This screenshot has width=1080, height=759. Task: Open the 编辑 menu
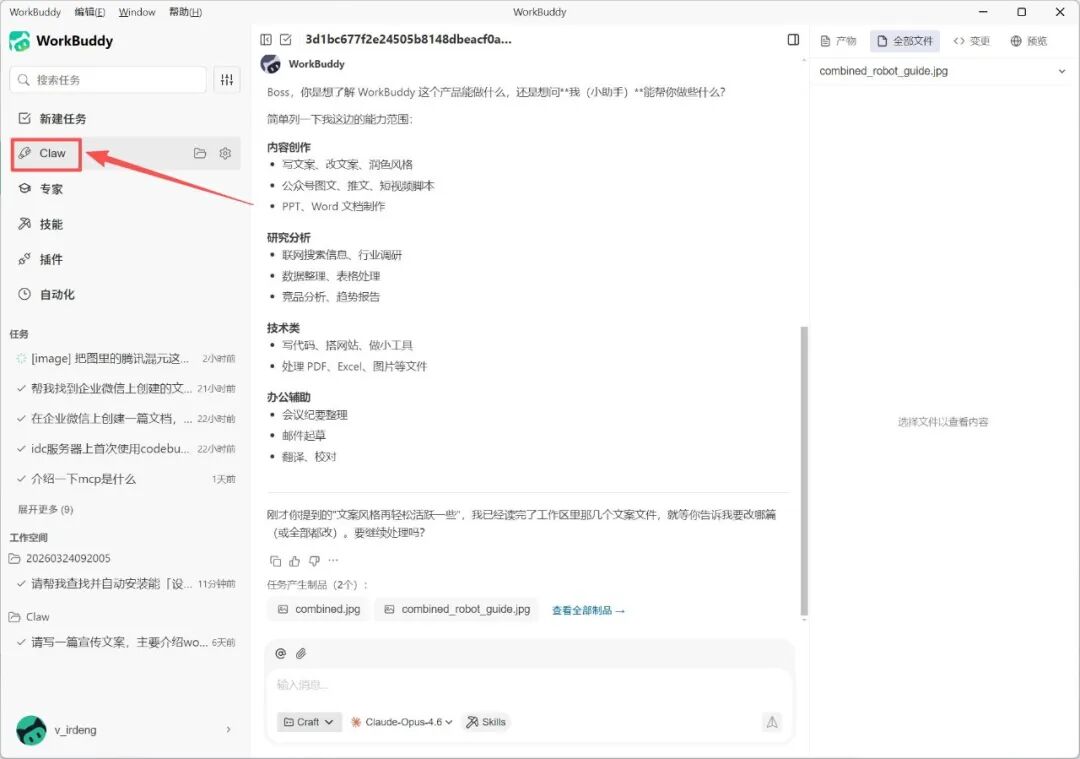[90, 12]
